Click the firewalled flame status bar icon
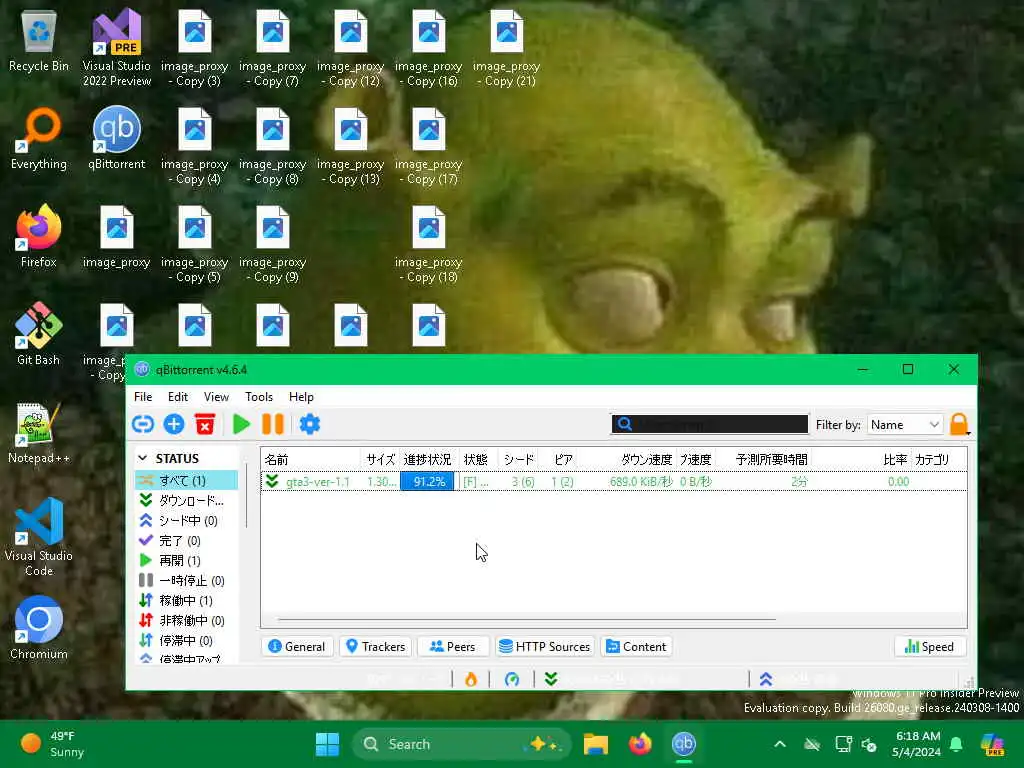The height and width of the screenshot is (768, 1024). coord(470,679)
